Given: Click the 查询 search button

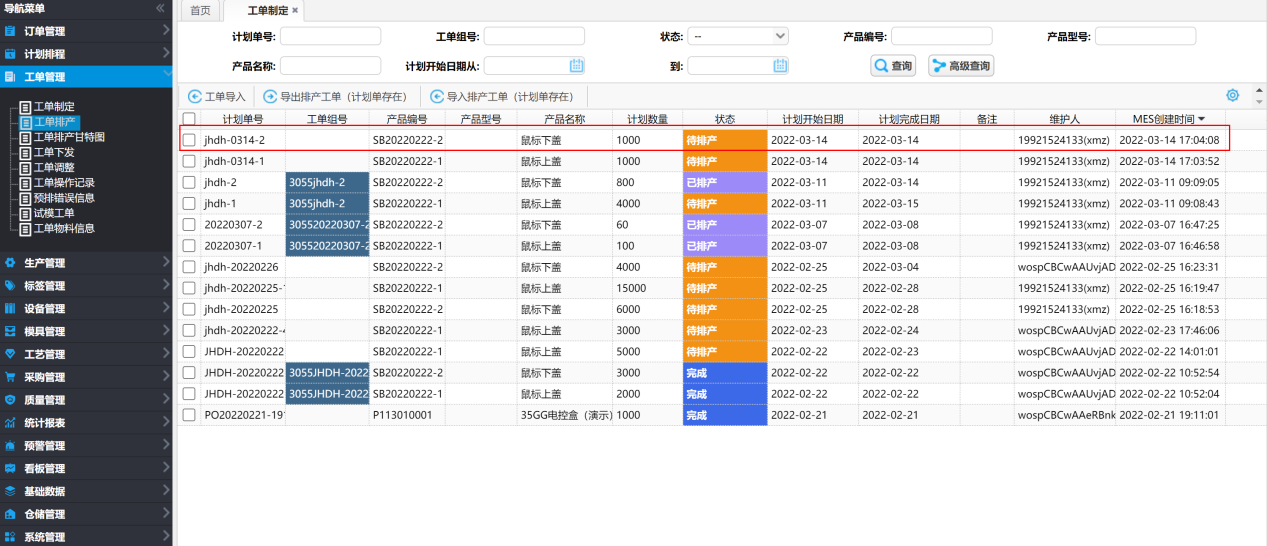Looking at the screenshot, I should pyautogui.click(x=893, y=66).
